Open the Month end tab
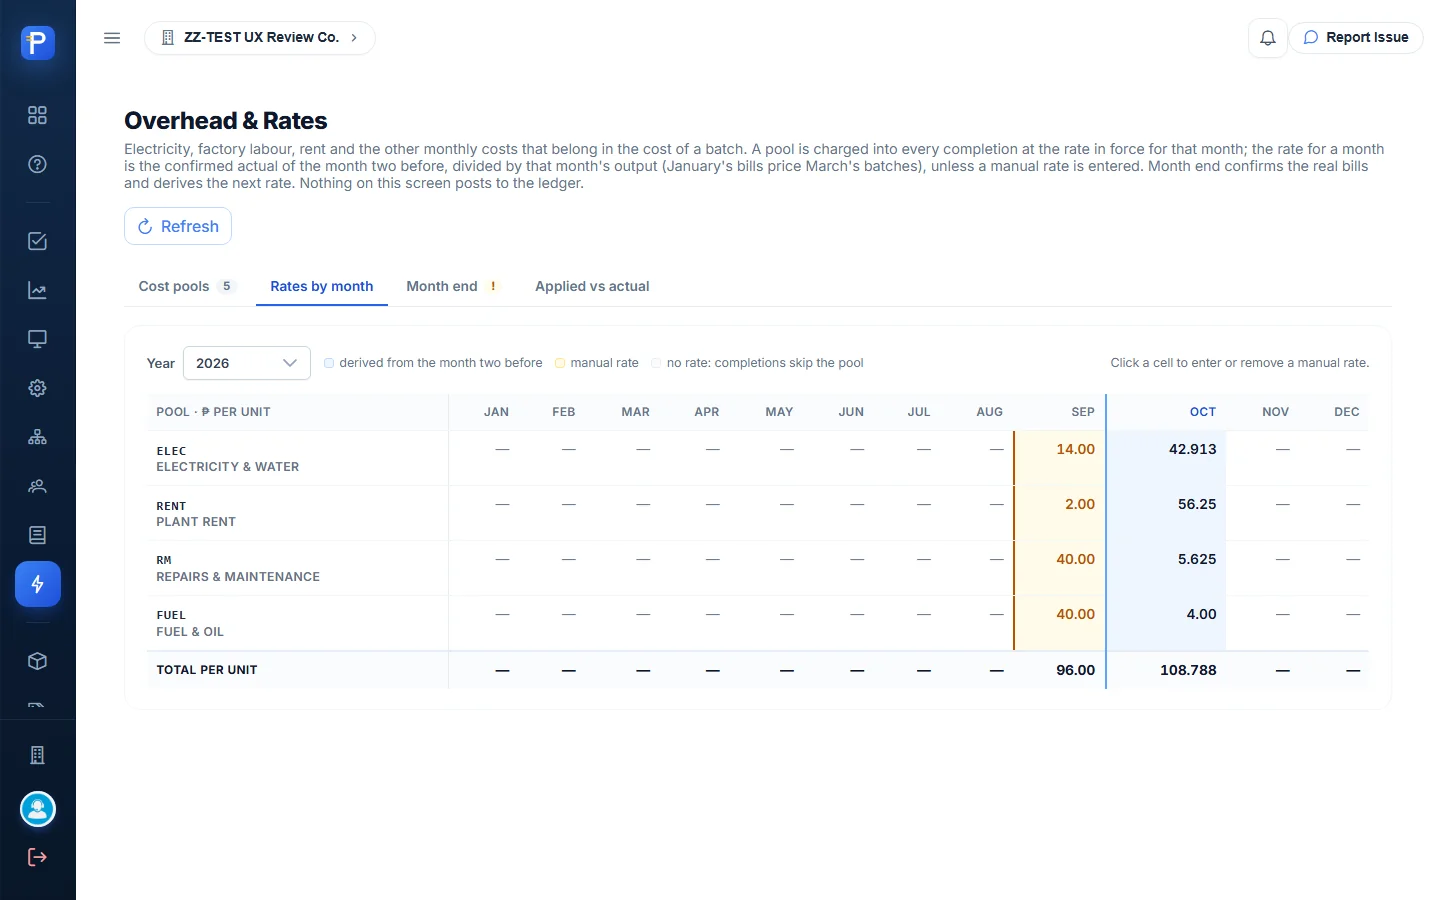The height and width of the screenshot is (900, 1440). tap(452, 286)
